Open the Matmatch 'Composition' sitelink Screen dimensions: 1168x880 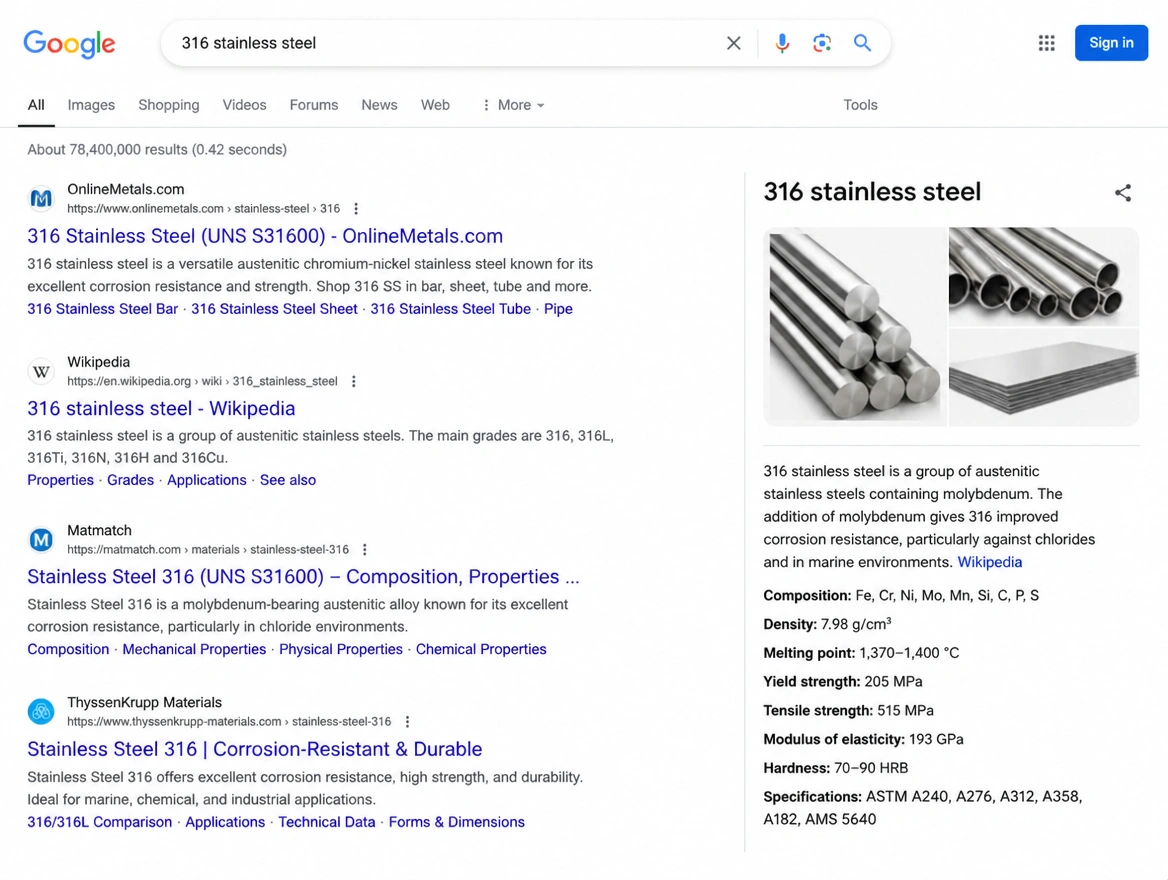pyautogui.click(x=68, y=649)
